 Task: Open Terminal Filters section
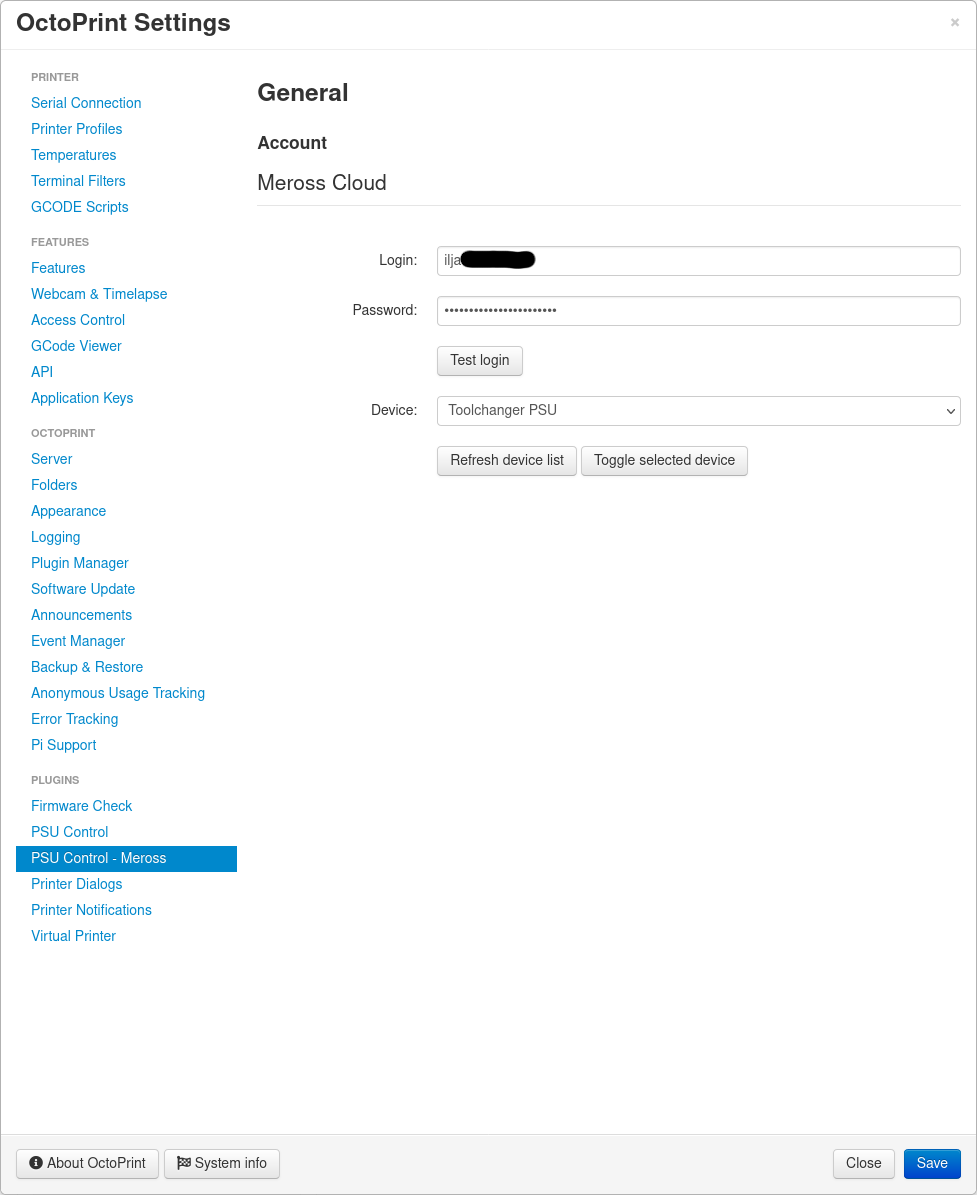pyautogui.click(x=78, y=181)
